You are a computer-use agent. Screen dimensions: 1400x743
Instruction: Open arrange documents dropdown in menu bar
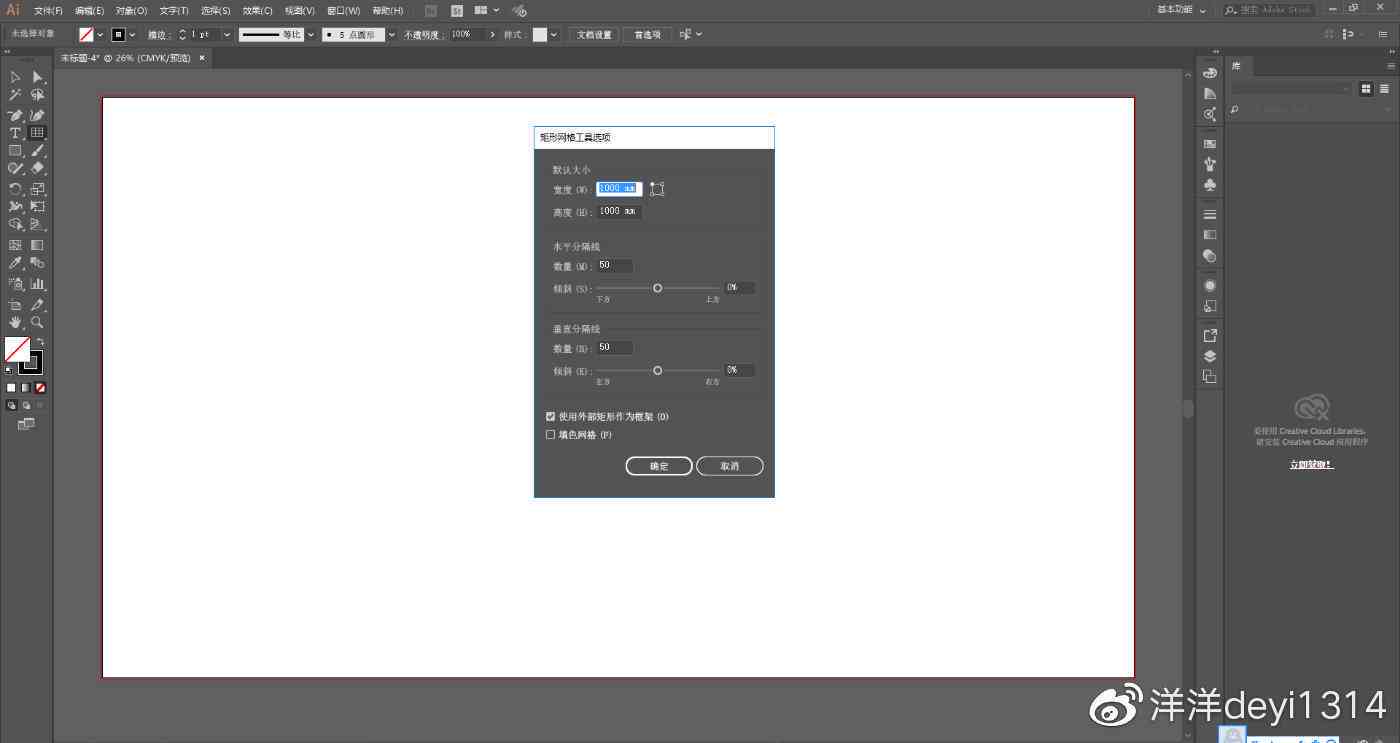coord(487,10)
